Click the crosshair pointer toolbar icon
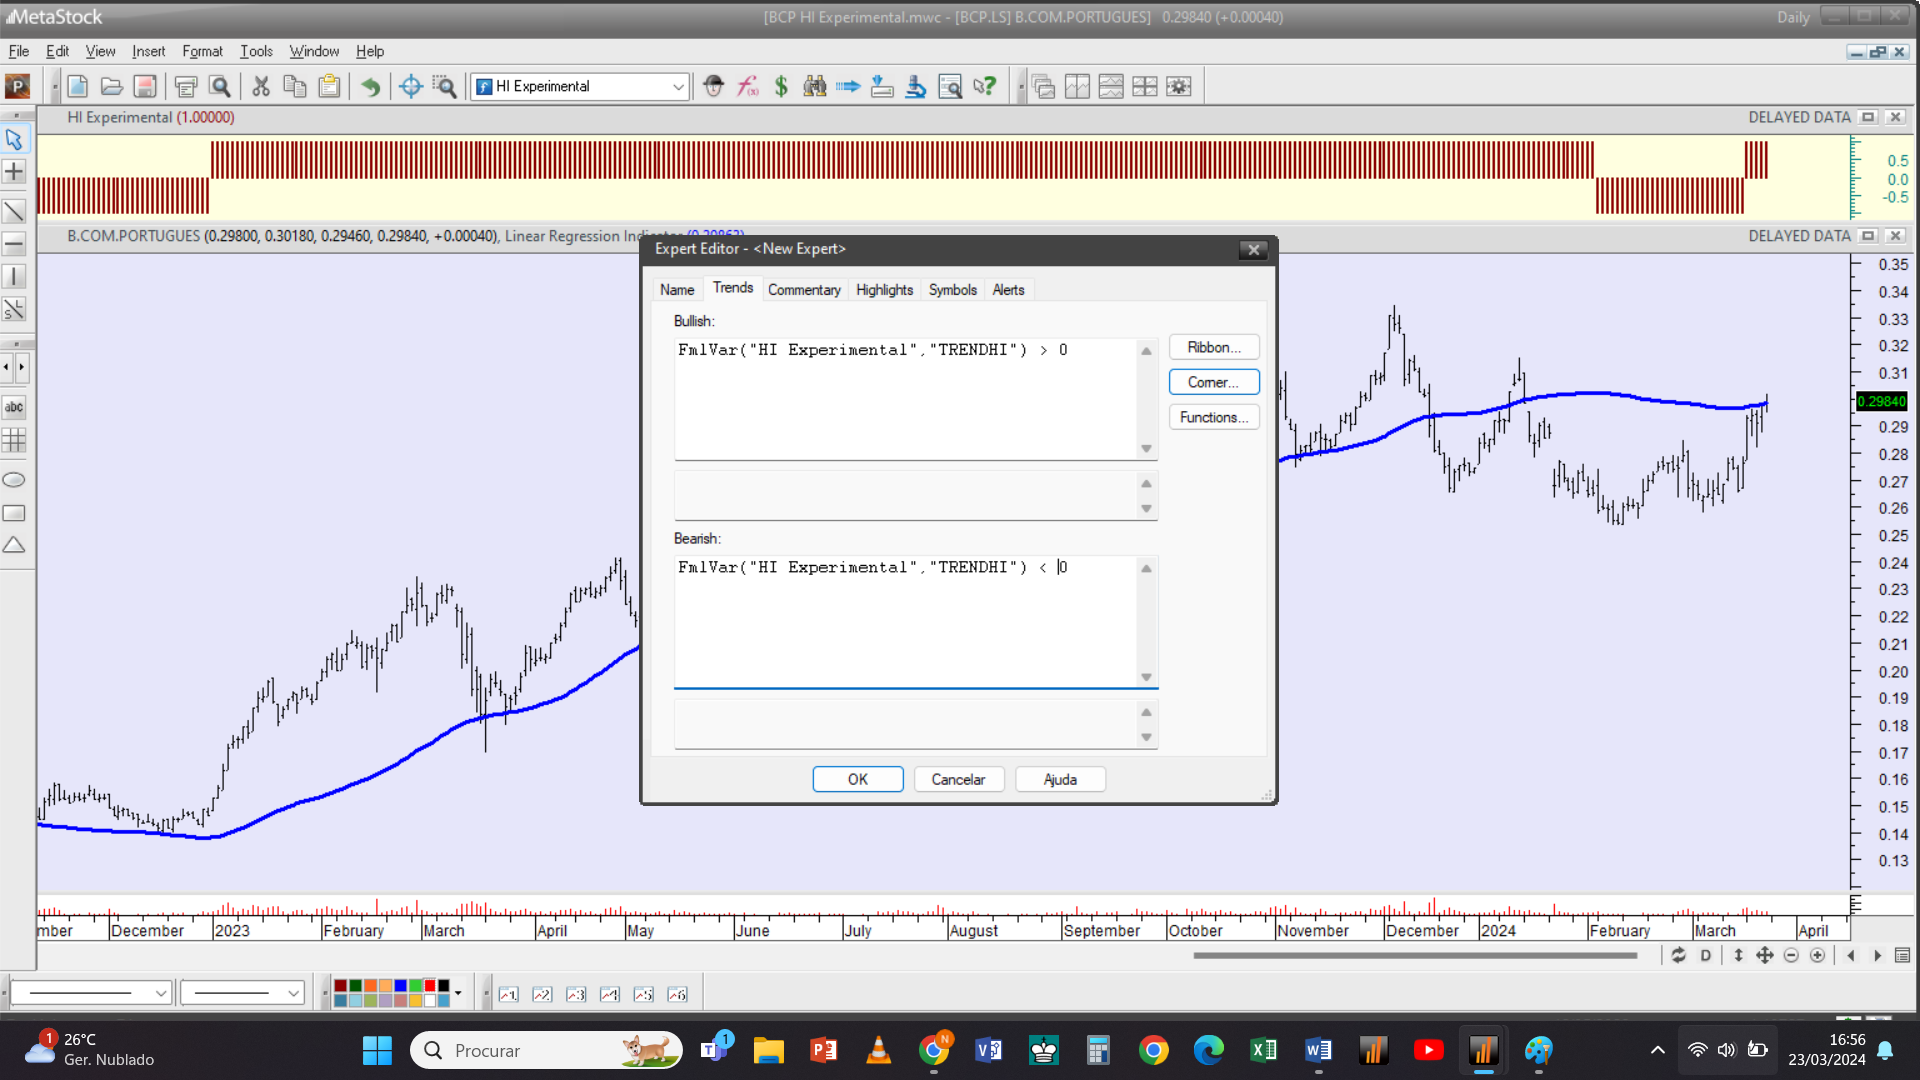This screenshot has height=1080, width=1920. tap(410, 87)
